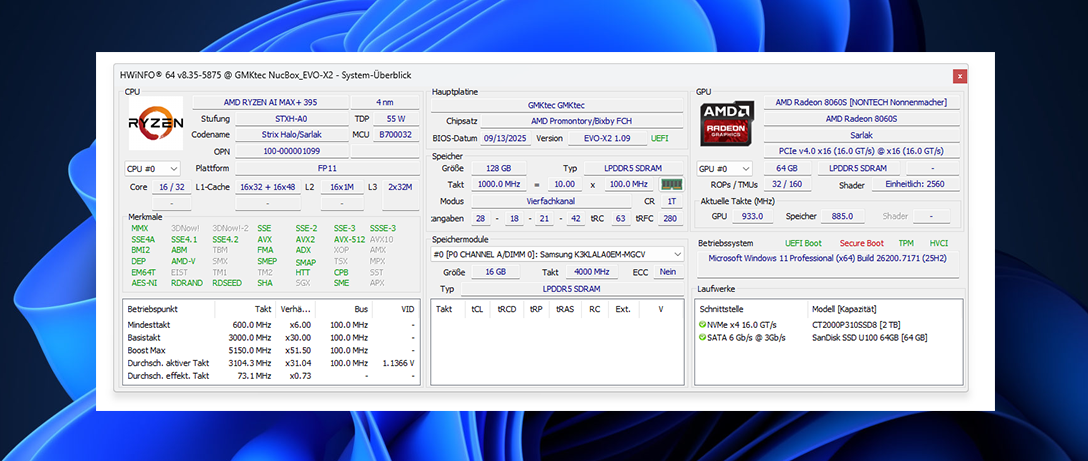Click the Ryzen CPU logo
Viewport: 1088px width, 461px height.
[x=155, y=123]
